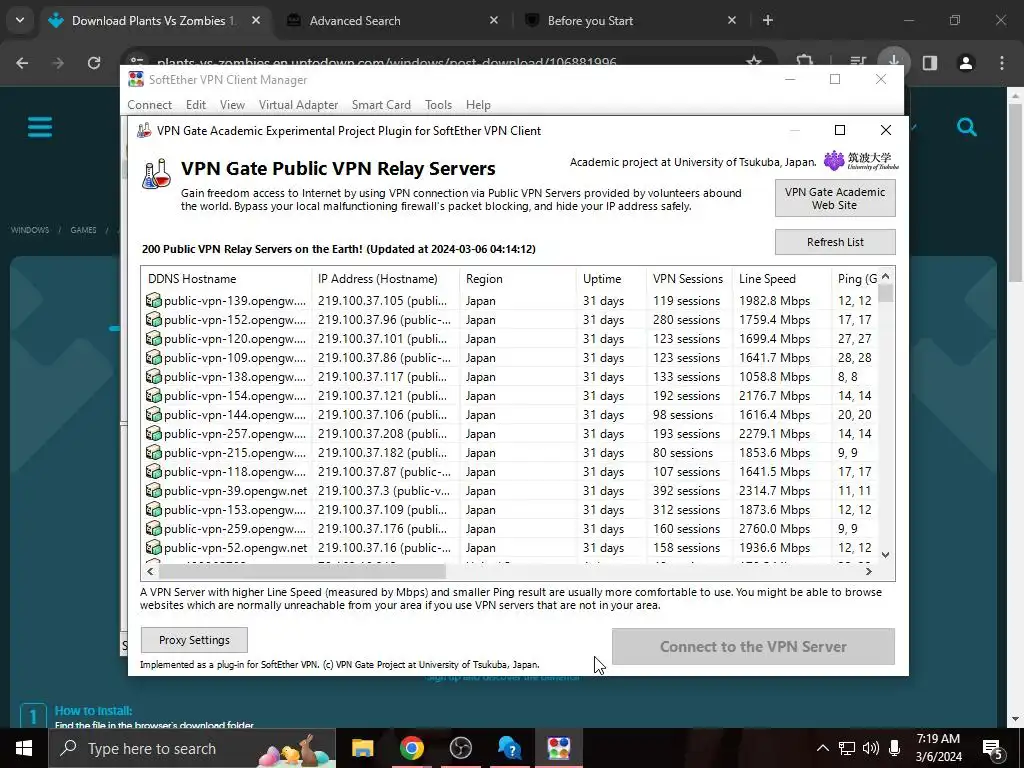The image size is (1024, 768).
Task: Select server icon for public-vpn-154 row
Action: tap(153, 395)
